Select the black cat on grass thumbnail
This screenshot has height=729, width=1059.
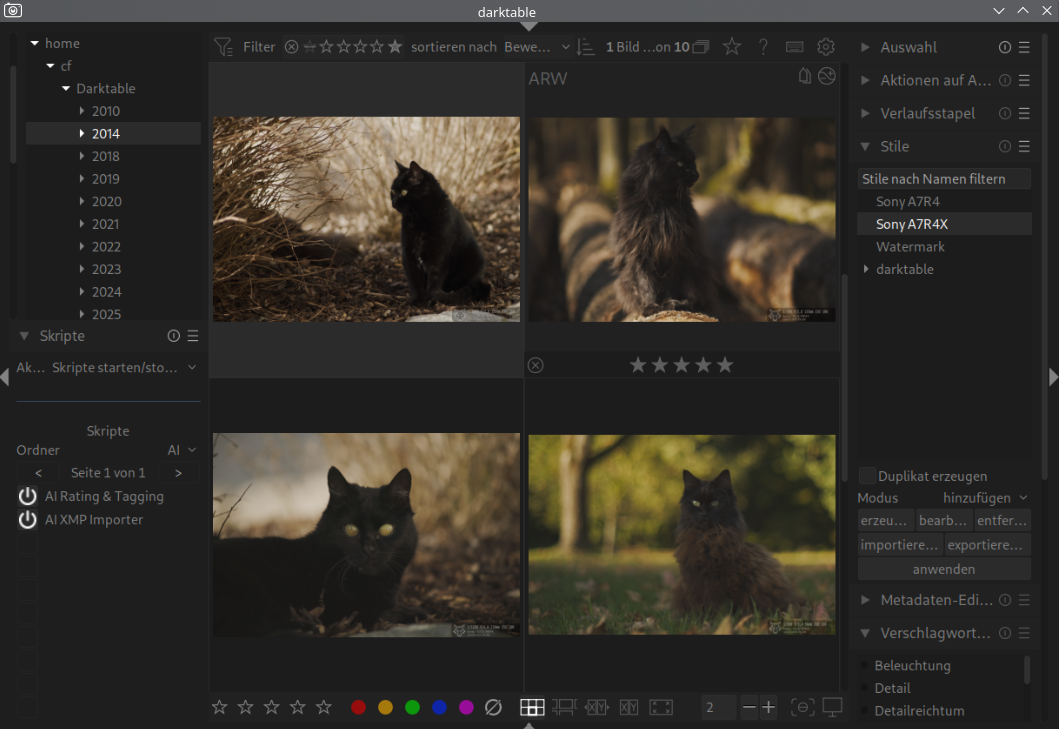point(681,534)
